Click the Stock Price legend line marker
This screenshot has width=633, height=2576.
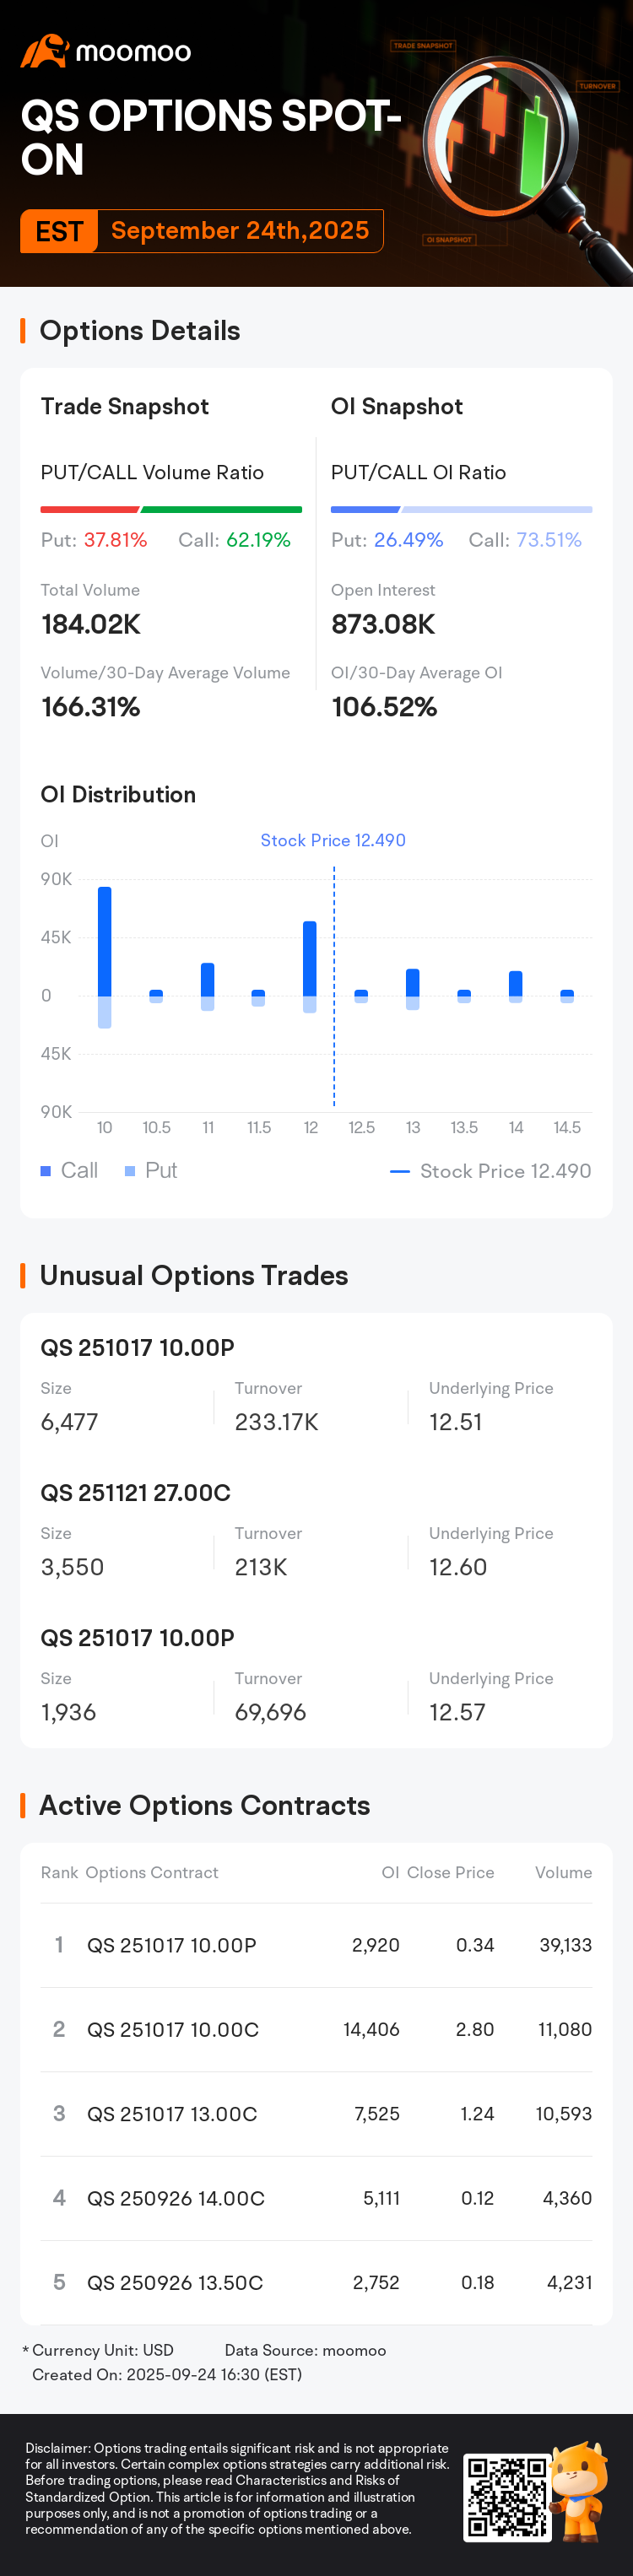pos(400,1171)
